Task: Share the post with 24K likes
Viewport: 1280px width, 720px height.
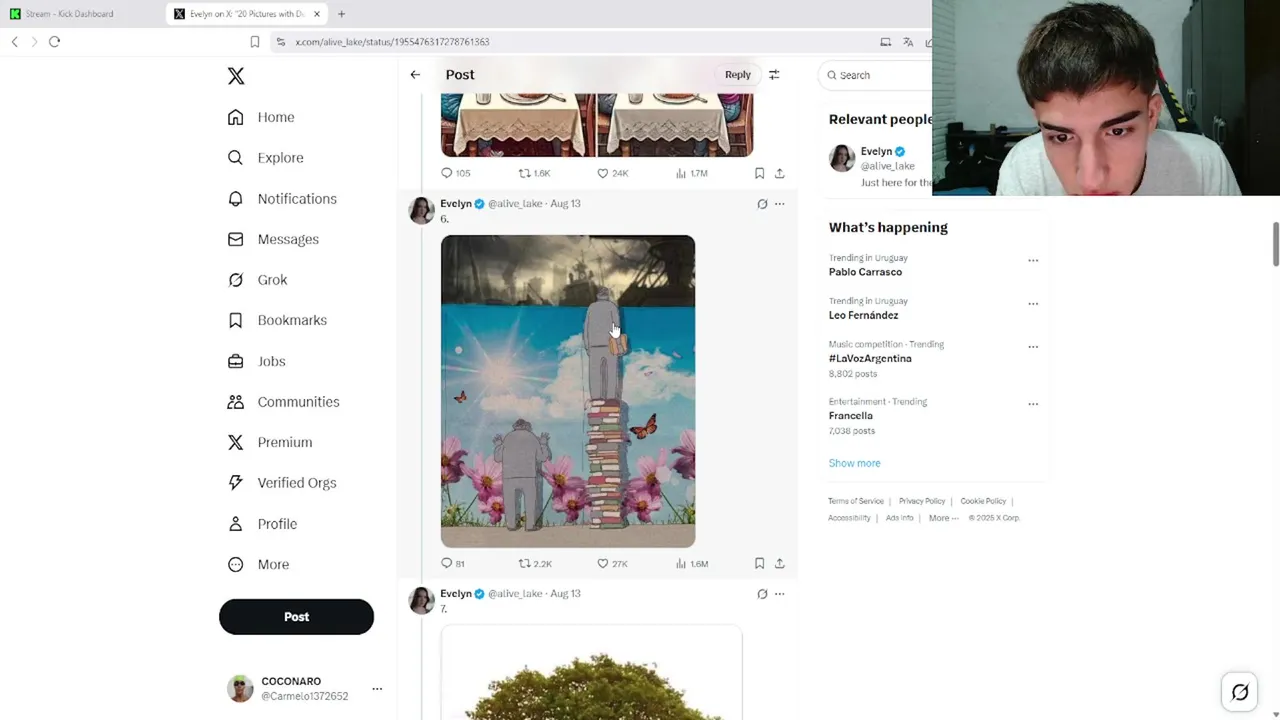Action: coord(780,173)
